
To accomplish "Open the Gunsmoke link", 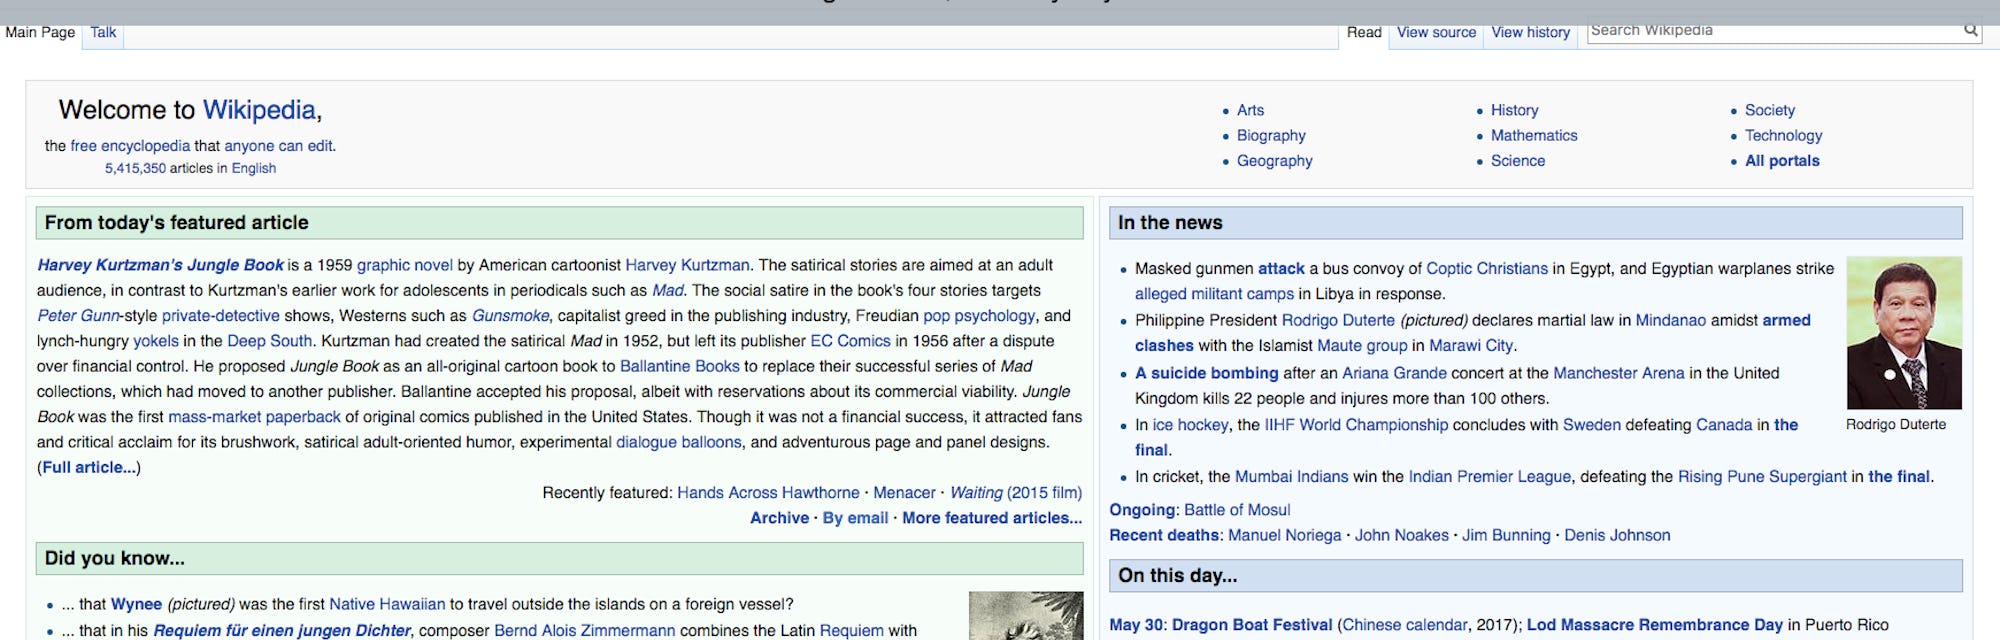I will 510,316.
